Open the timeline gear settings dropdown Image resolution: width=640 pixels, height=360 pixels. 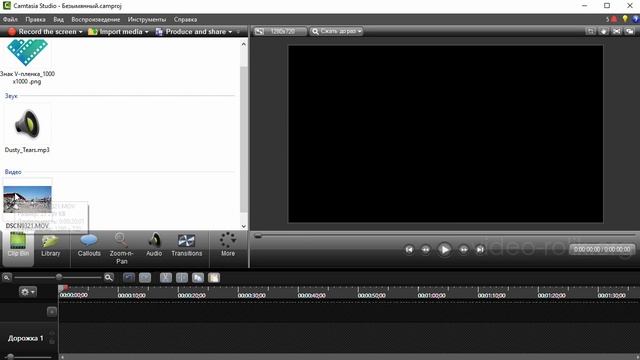click(x=28, y=292)
